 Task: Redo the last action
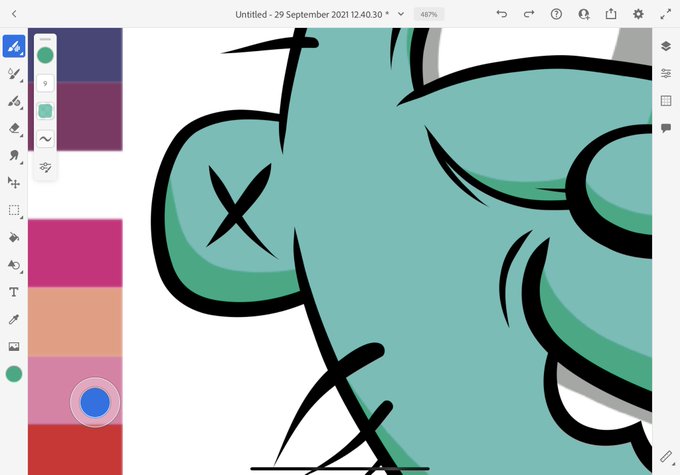click(529, 14)
